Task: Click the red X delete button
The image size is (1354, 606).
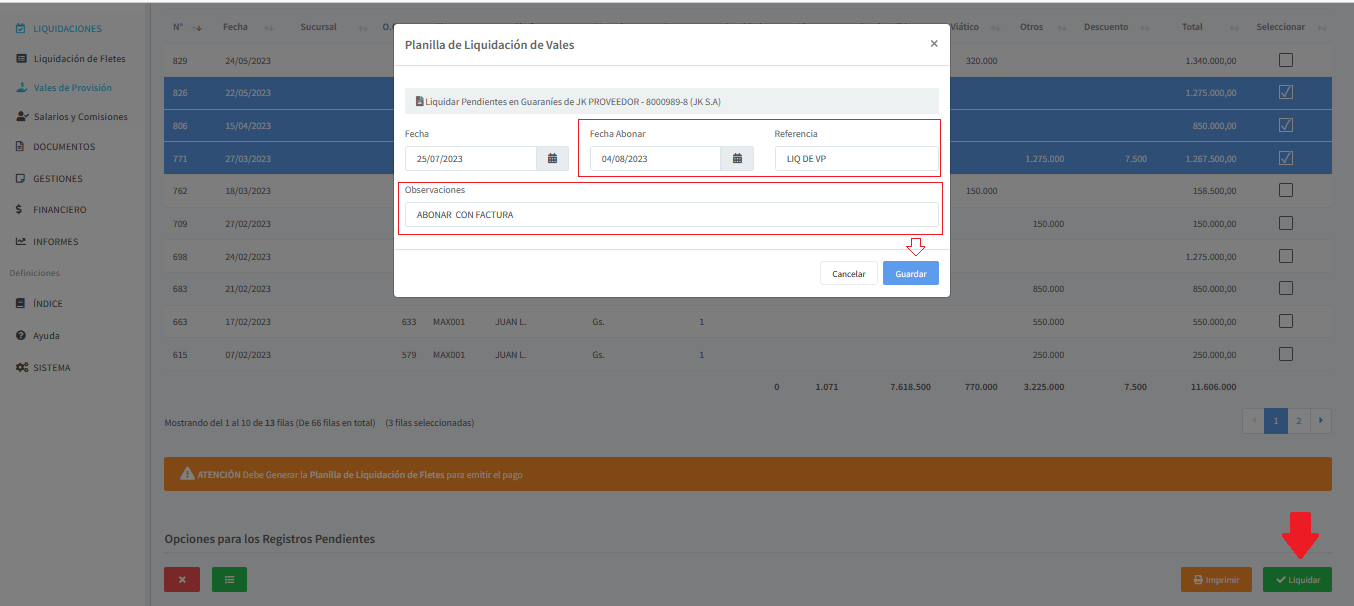Action: (182, 579)
